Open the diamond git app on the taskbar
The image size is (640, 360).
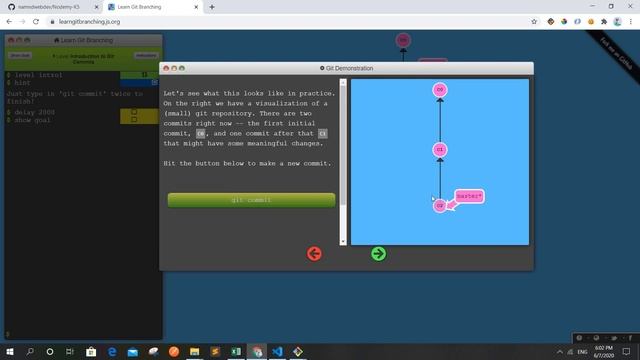coord(298,351)
